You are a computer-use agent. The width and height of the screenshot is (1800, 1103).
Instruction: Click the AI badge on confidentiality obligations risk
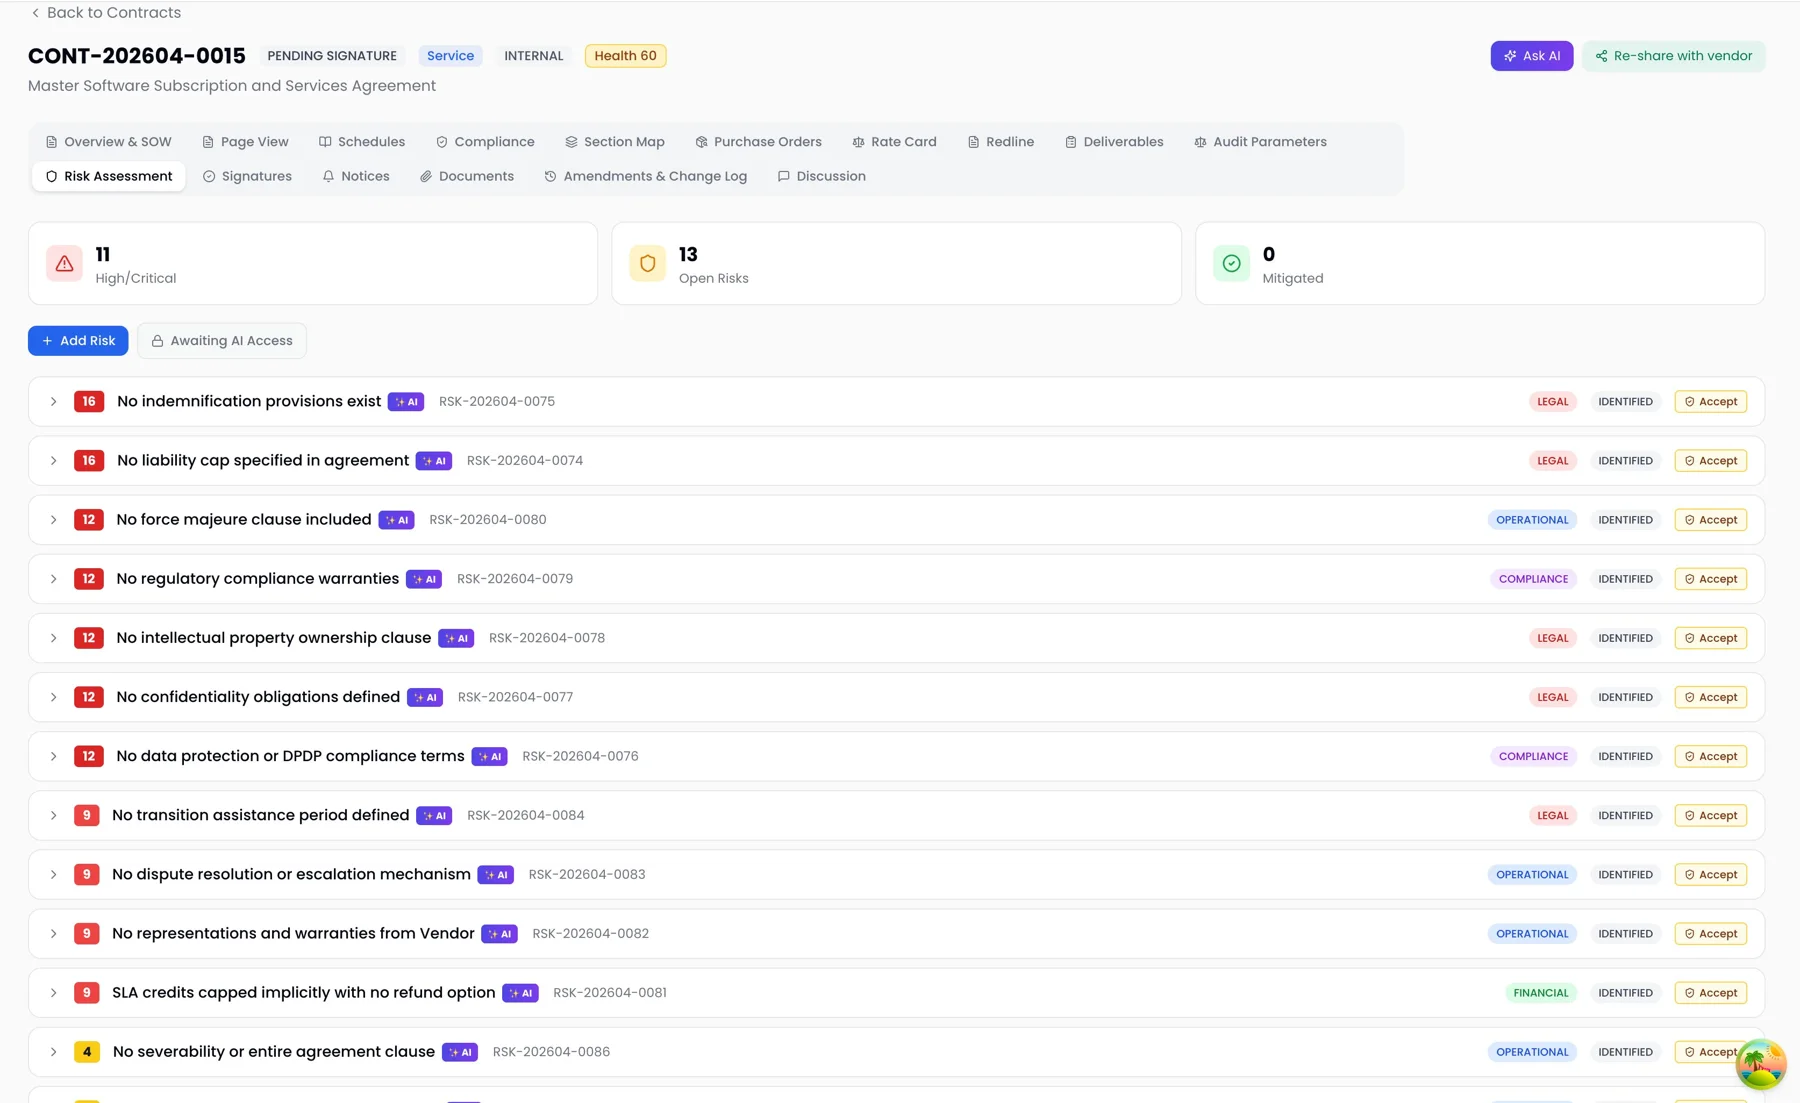(425, 698)
